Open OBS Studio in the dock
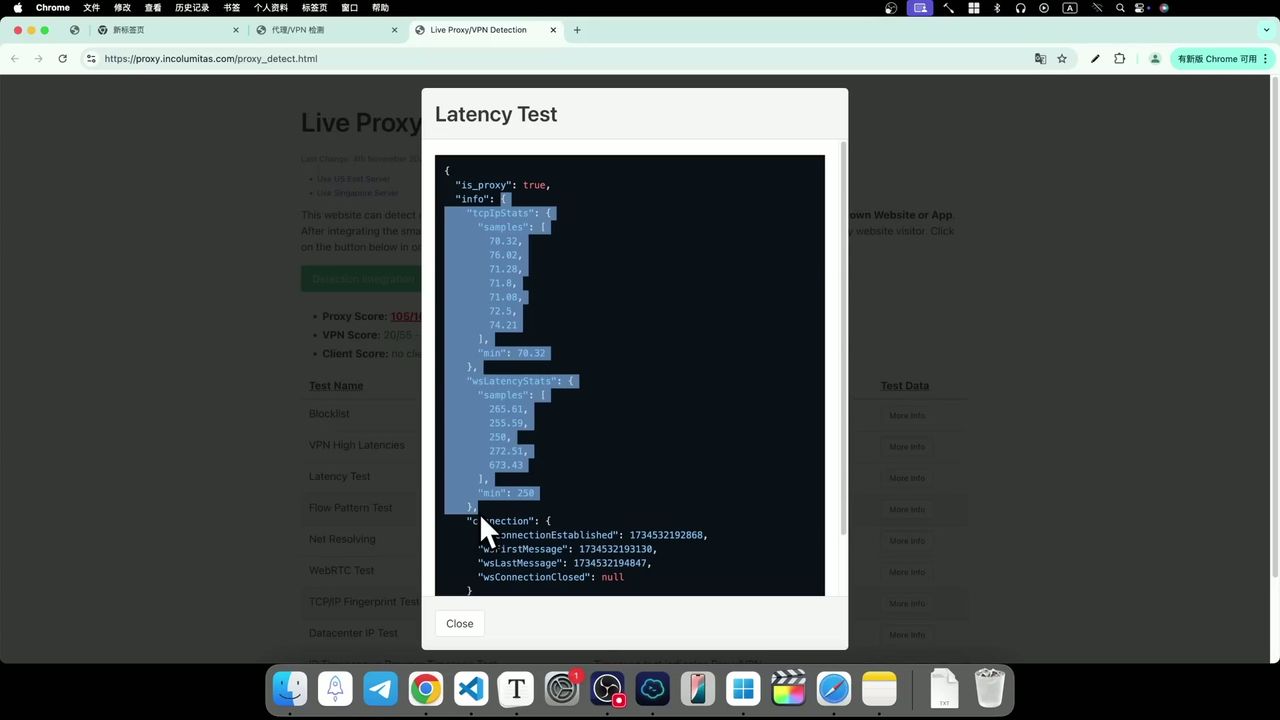The height and width of the screenshot is (720, 1280). point(607,689)
